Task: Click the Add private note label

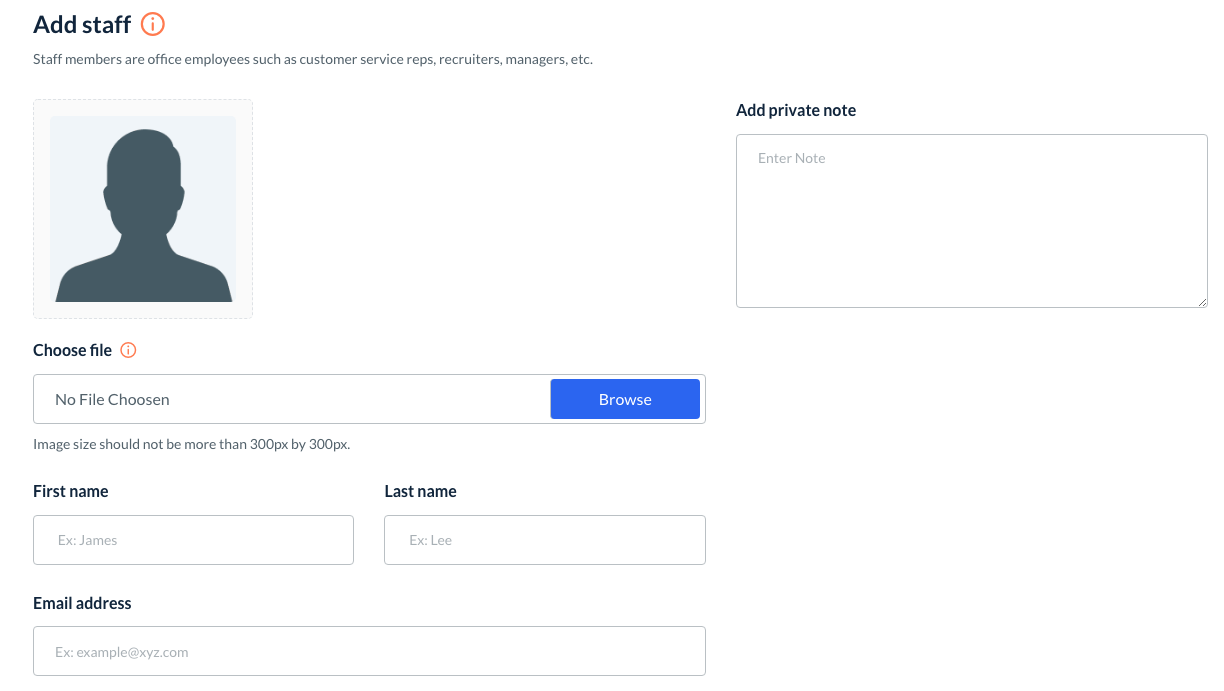Action: click(x=796, y=110)
